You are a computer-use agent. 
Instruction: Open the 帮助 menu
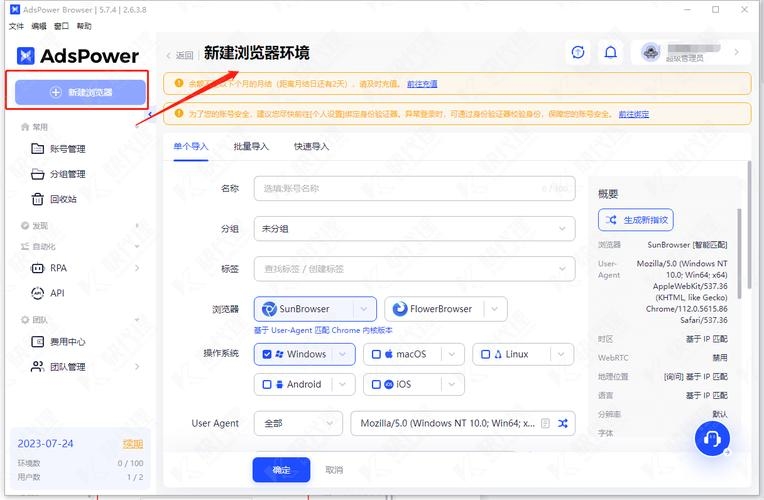(x=84, y=26)
